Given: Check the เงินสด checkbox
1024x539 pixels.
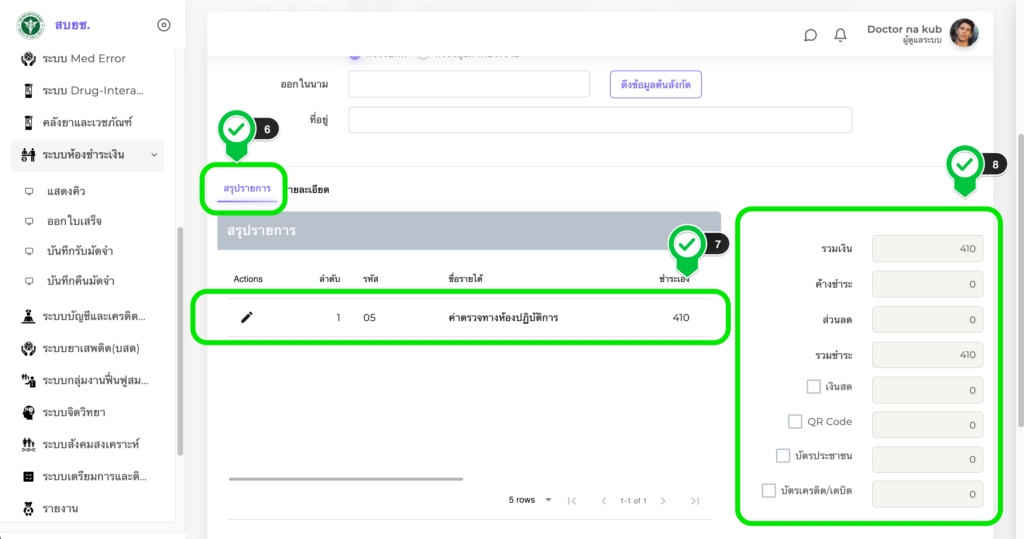Looking at the screenshot, I should point(814,386).
